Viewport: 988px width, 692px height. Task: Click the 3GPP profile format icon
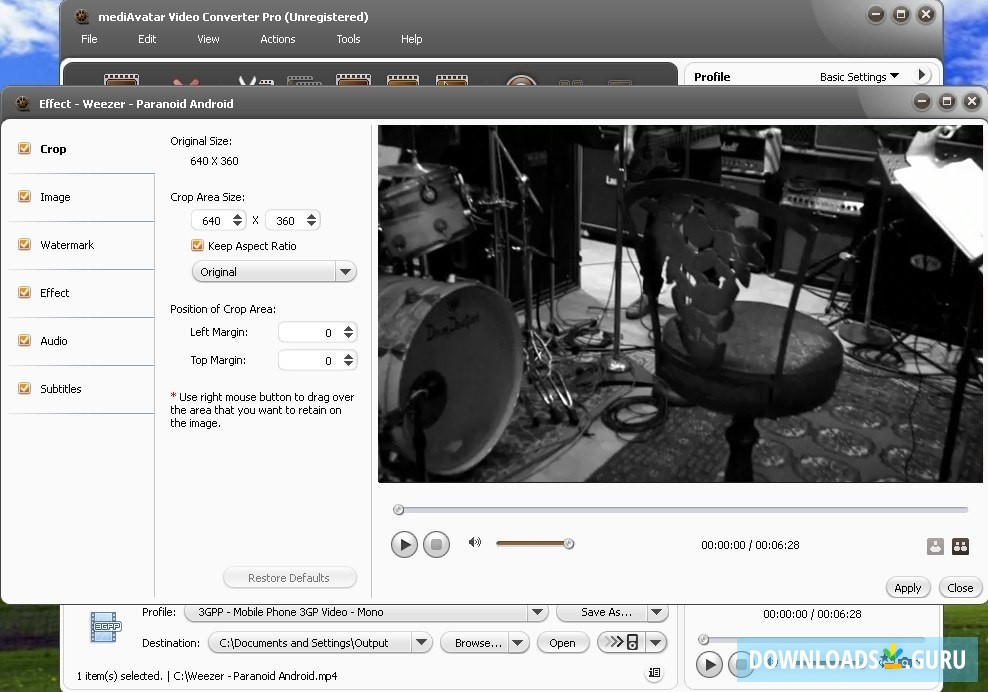105,627
